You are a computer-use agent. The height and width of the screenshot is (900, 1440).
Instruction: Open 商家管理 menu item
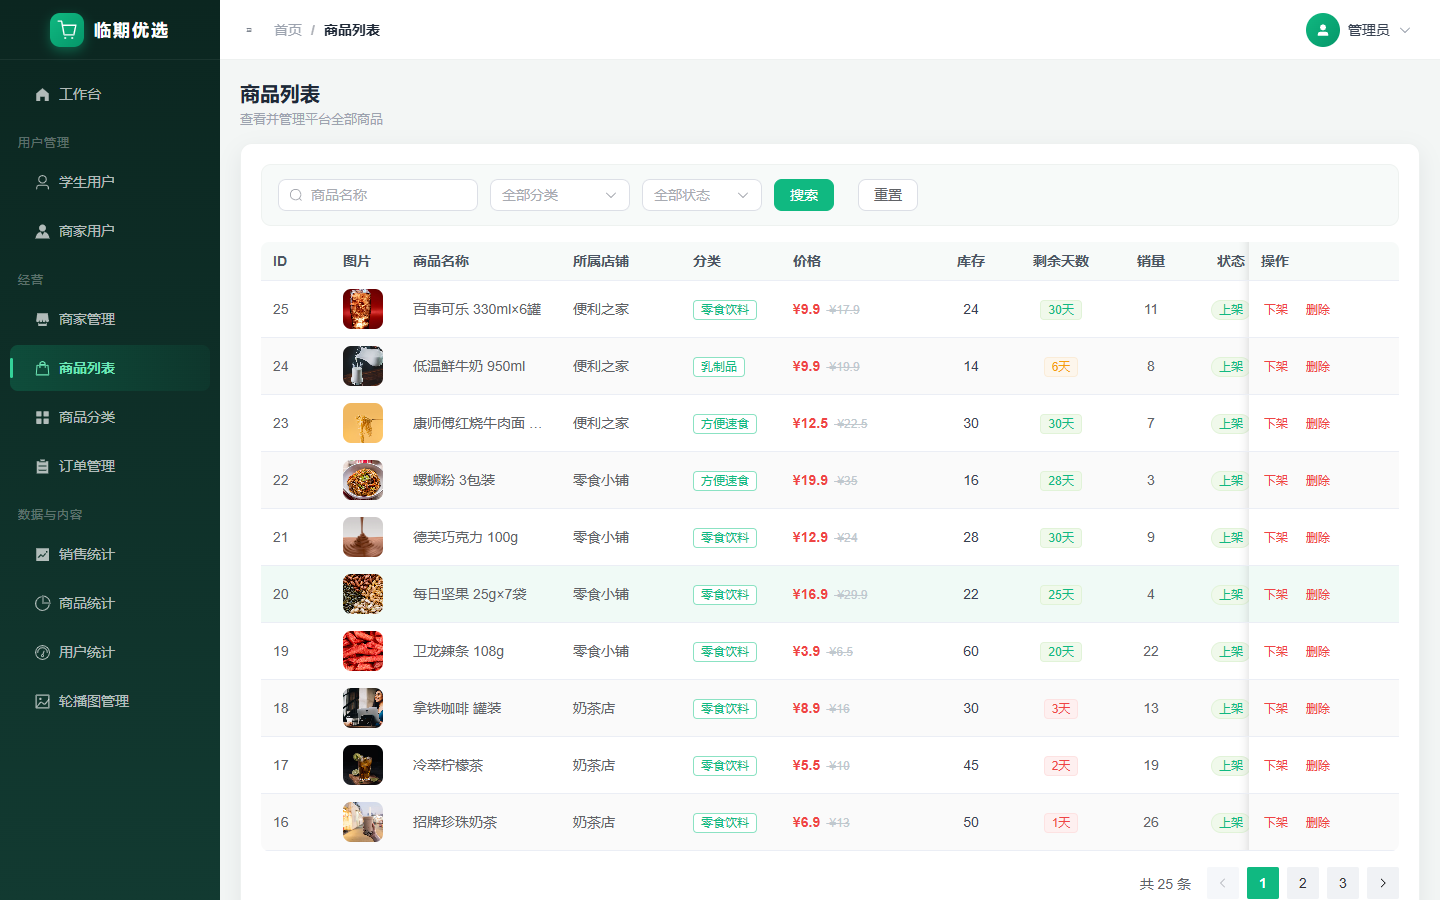tap(110, 319)
